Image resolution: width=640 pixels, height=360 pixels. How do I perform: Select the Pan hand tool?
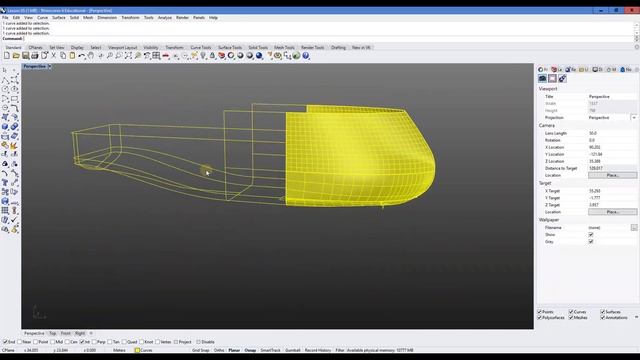coord(91,56)
